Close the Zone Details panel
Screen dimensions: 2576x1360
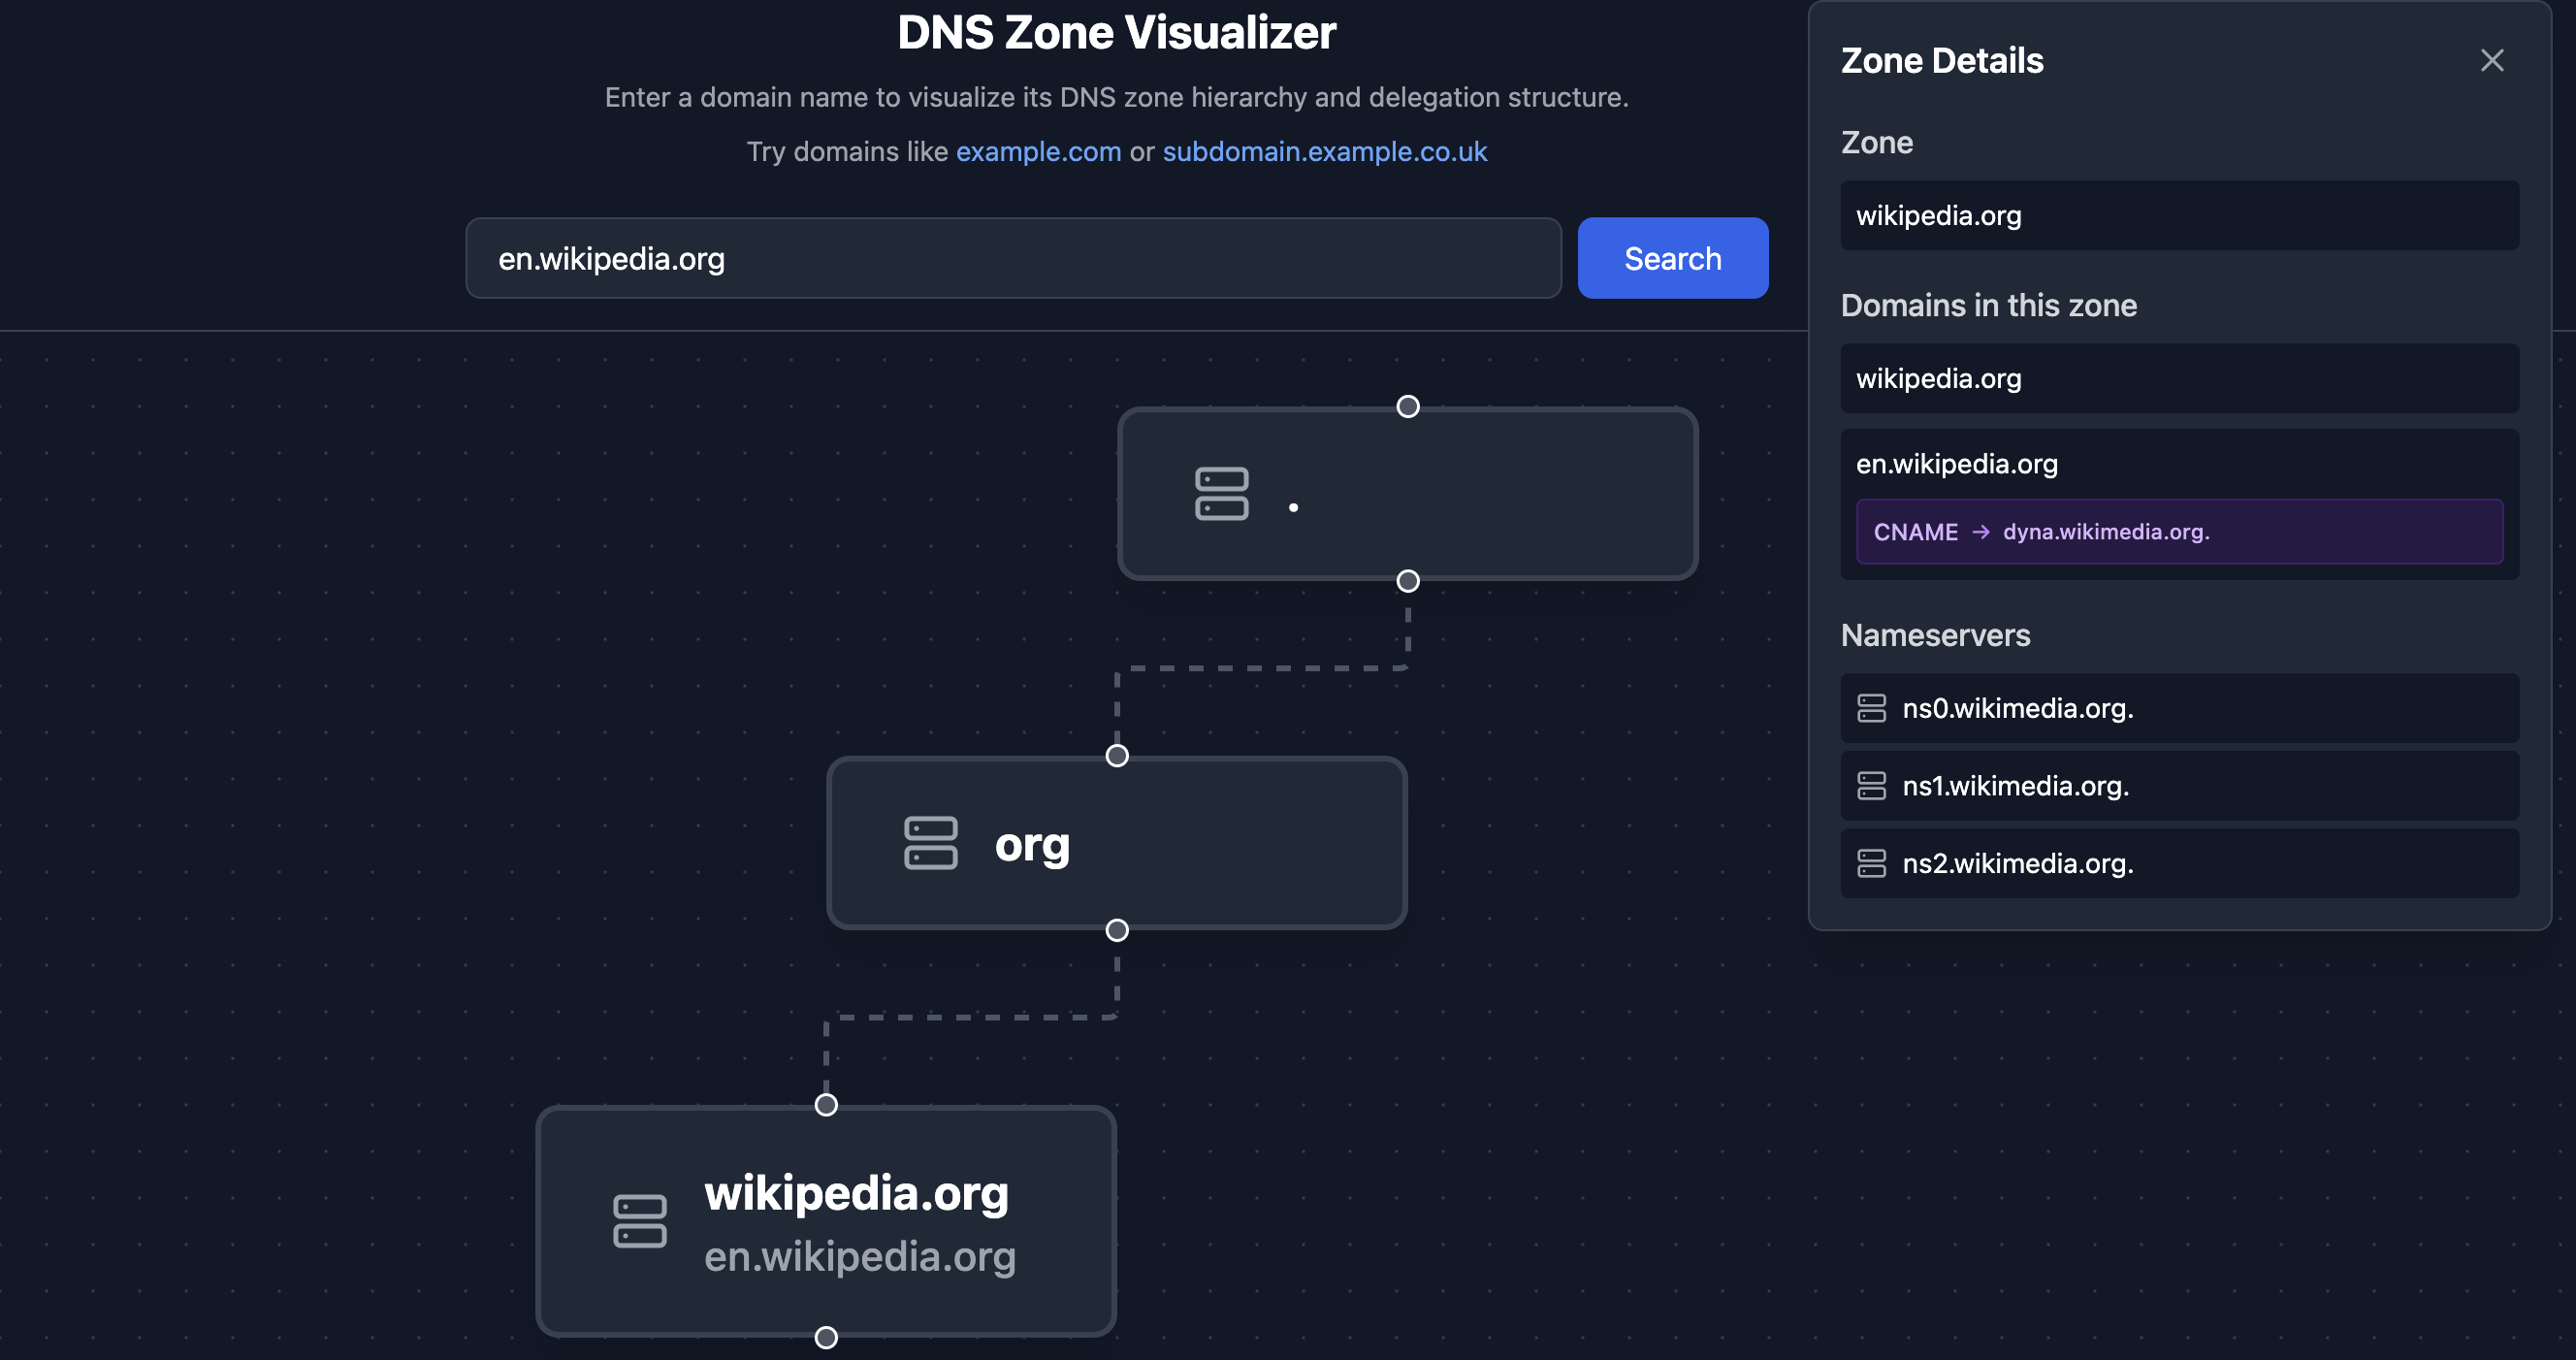pyautogui.click(x=2492, y=60)
